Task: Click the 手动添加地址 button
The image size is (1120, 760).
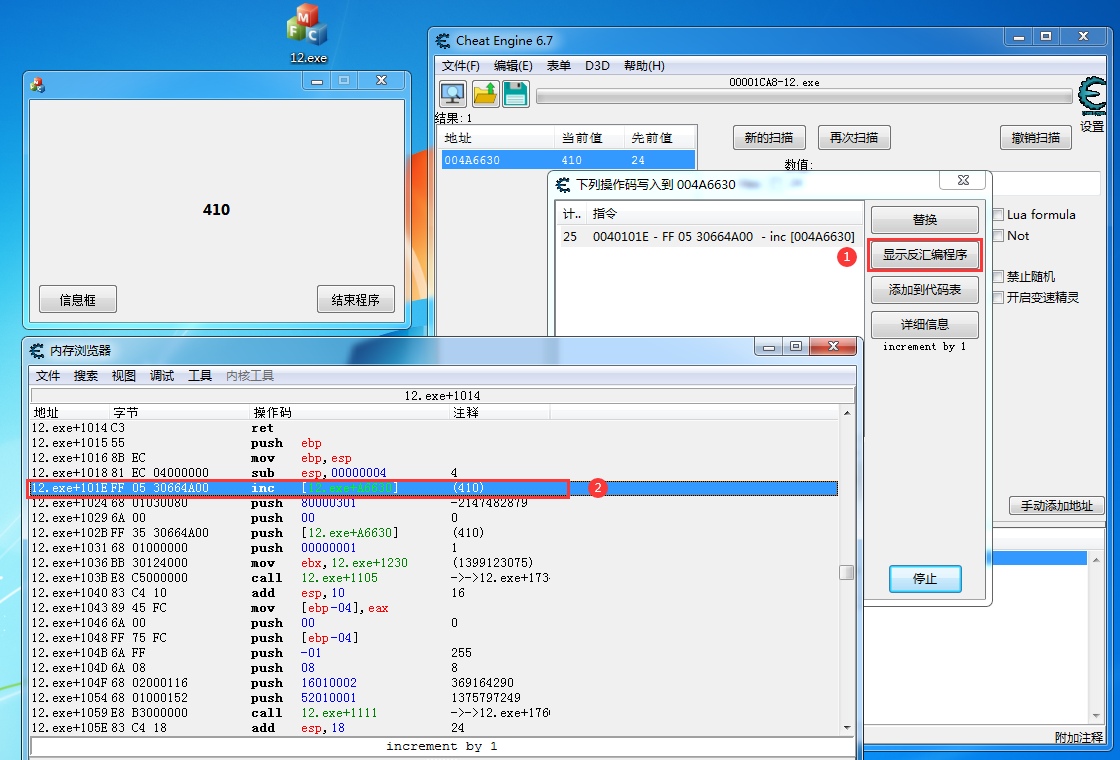Action: coord(1056,506)
